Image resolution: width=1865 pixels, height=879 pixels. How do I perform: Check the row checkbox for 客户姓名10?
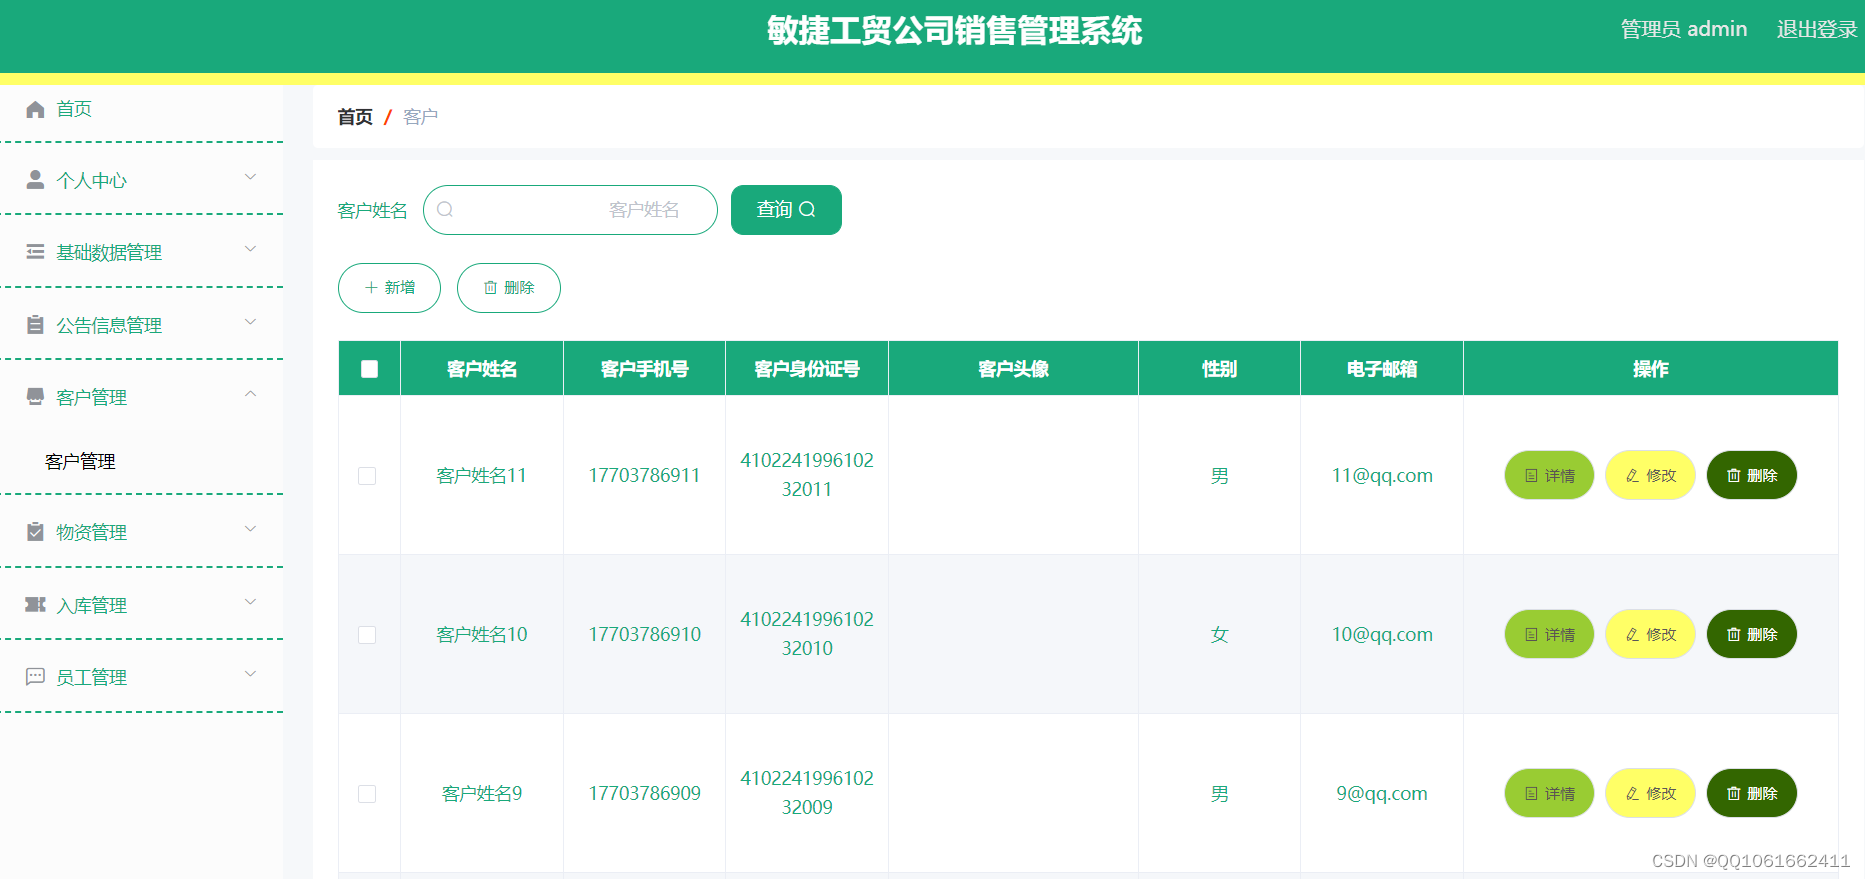click(x=367, y=635)
